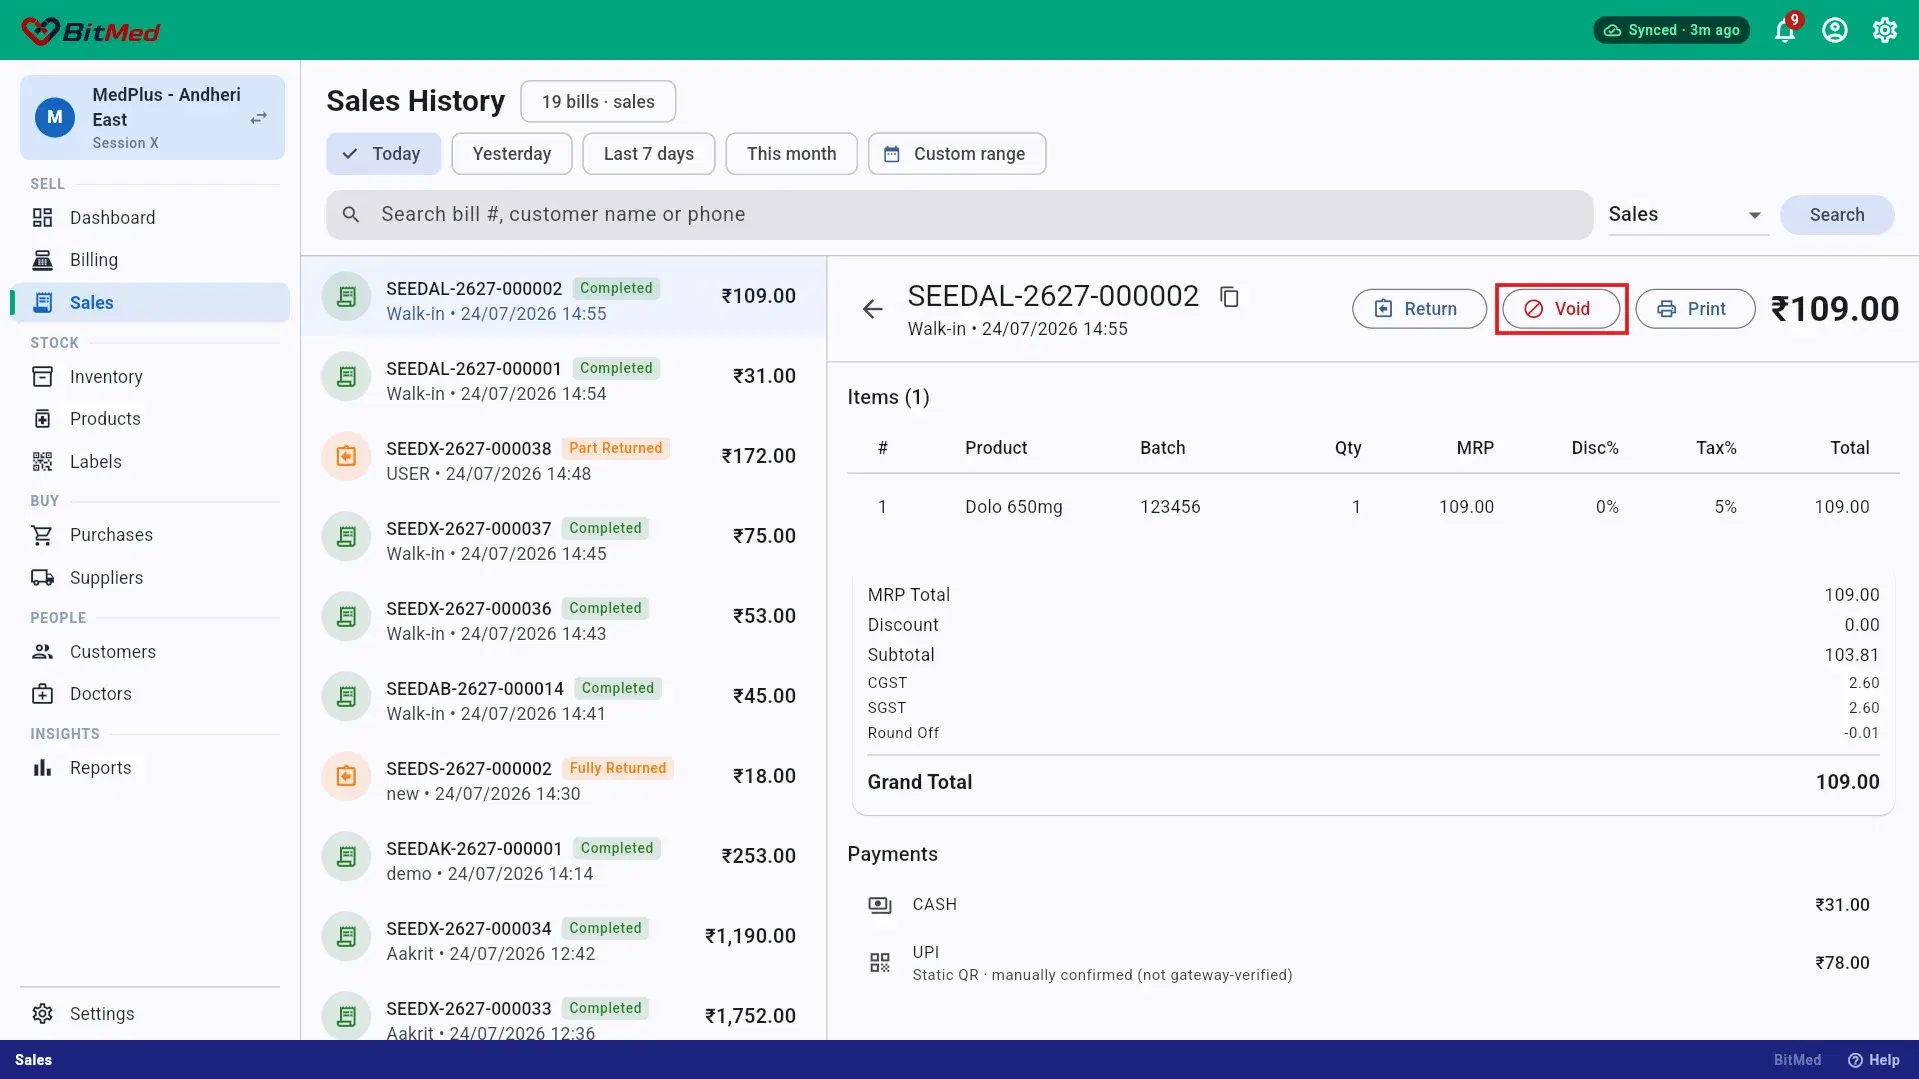Click the Search button
Viewport: 1919px width, 1079px height.
tap(1837, 215)
